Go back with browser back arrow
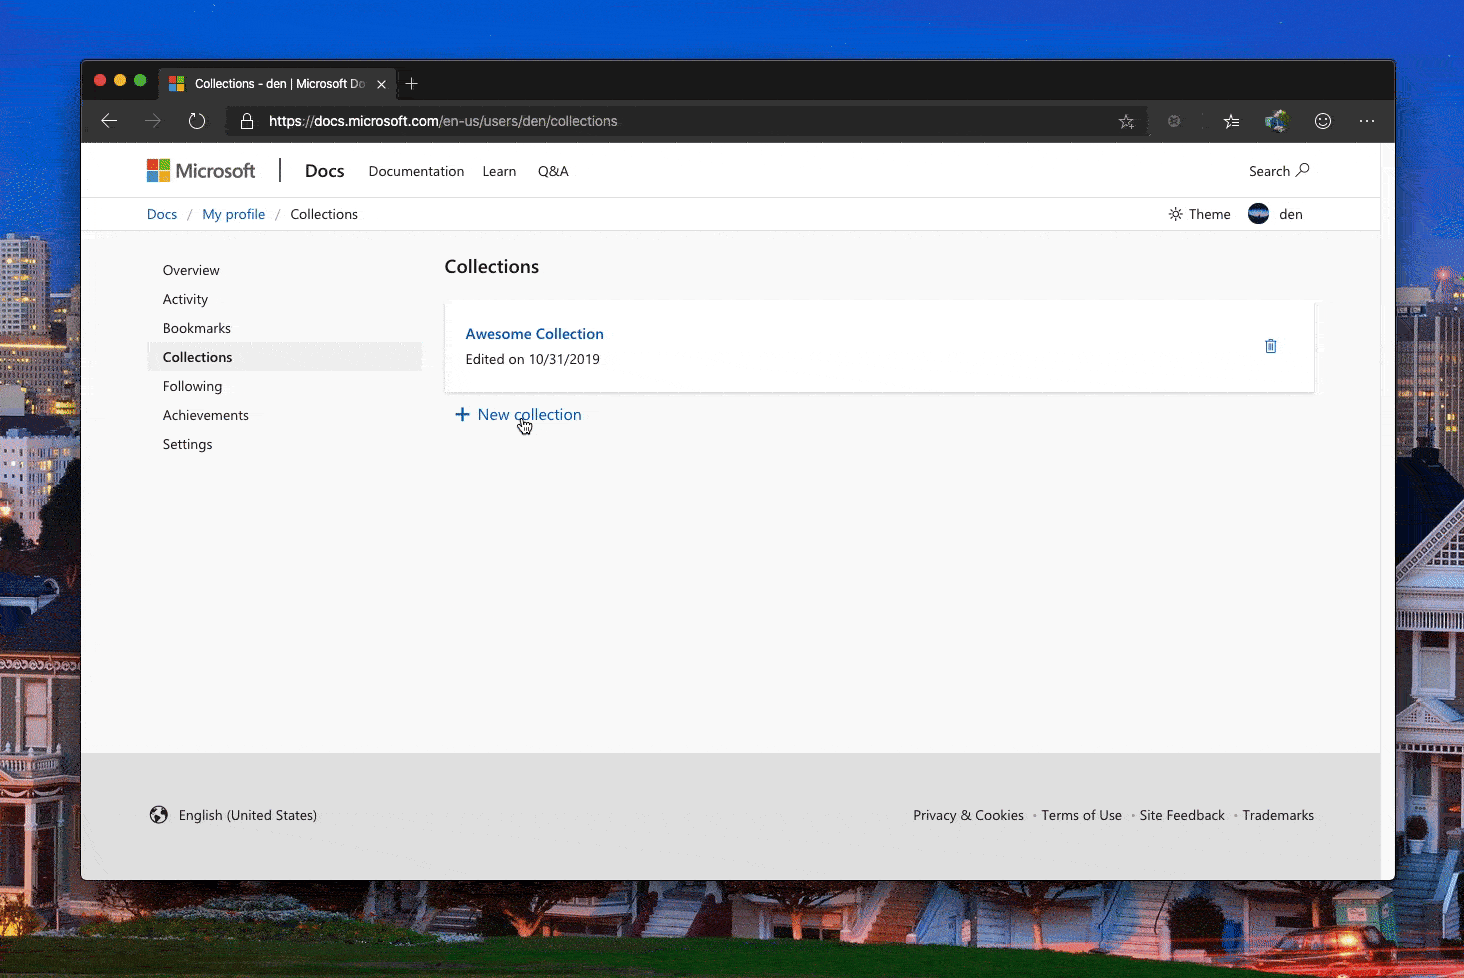The image size is (1464, 978). [x=109, y=121]
